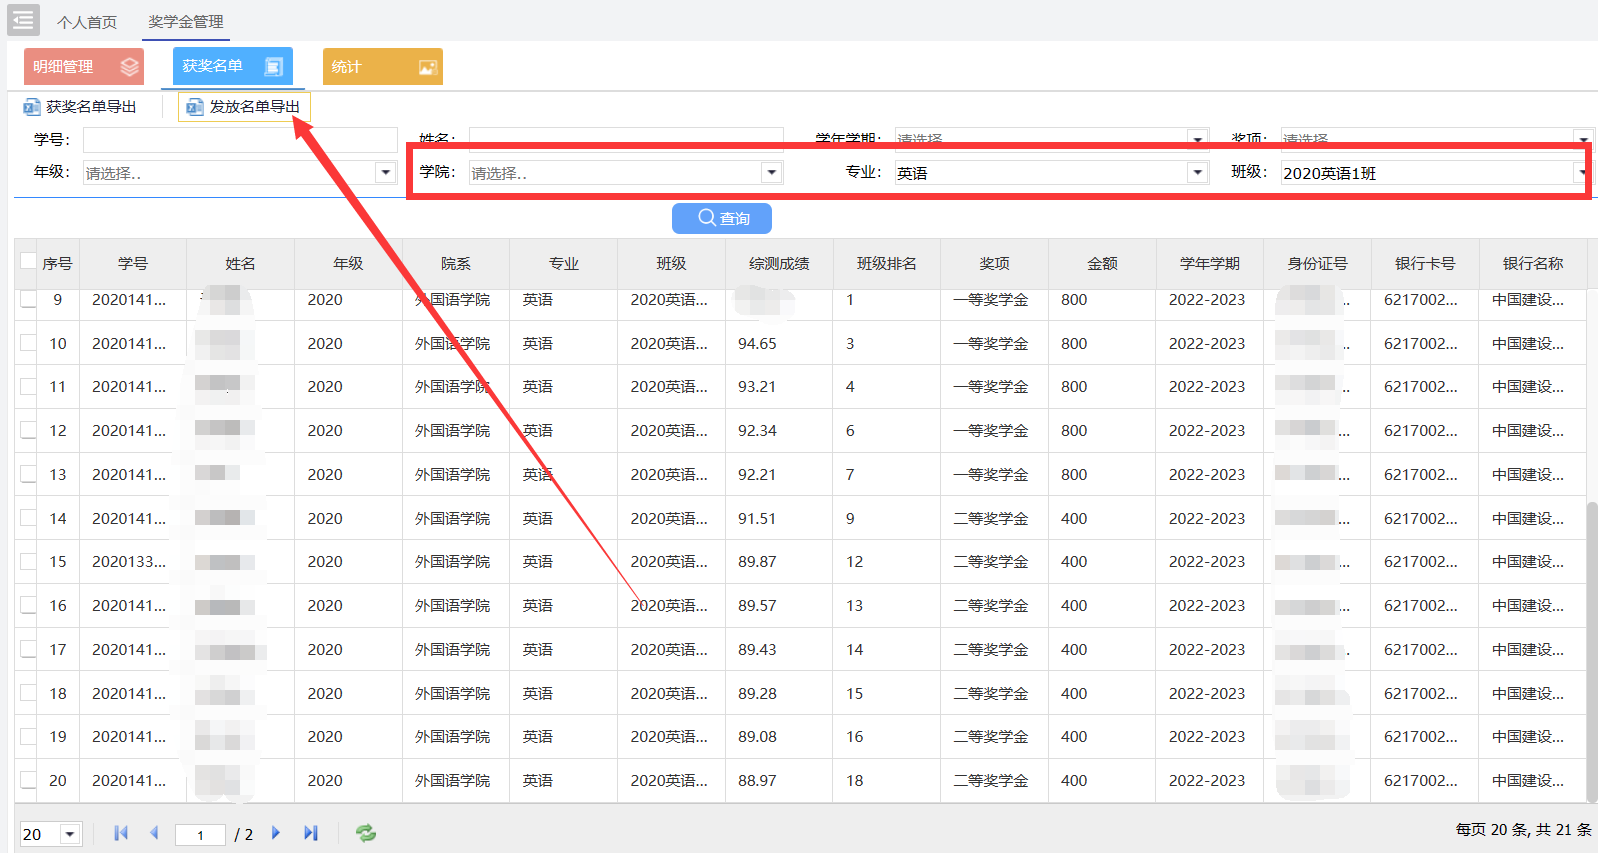1598x853 pixels.
Task: Click the 查询 search button
Action: click(x=721, y=218)
